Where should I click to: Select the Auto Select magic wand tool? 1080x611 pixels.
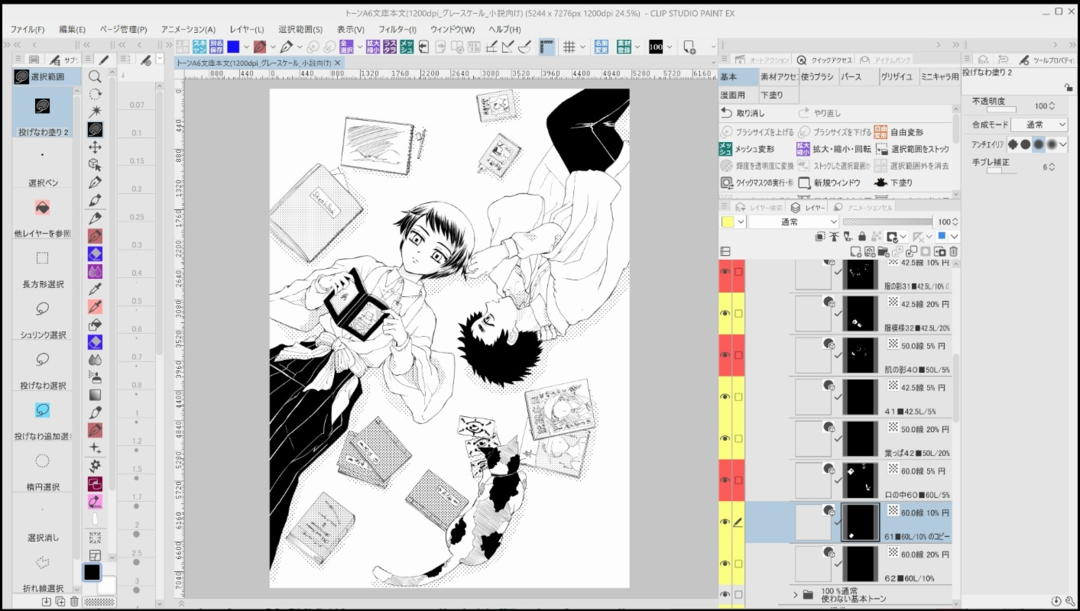pyautogui.click(x=95, y=111)
